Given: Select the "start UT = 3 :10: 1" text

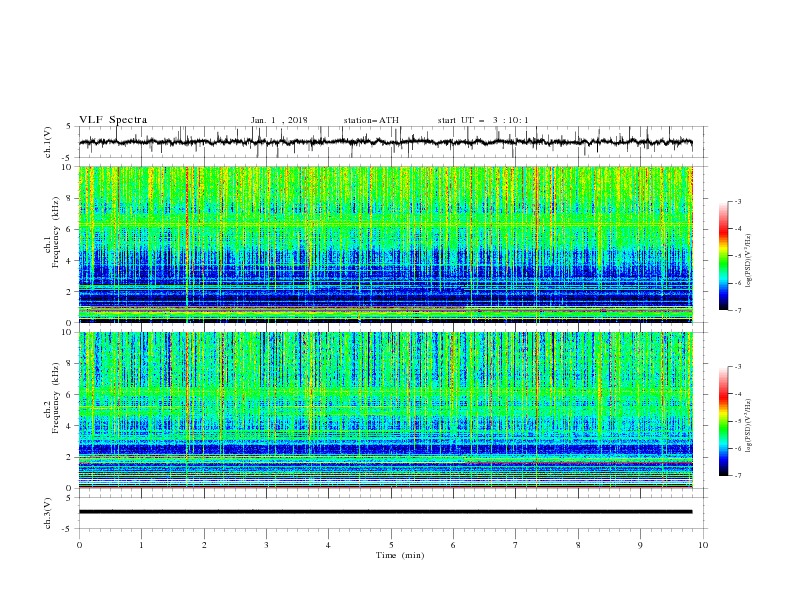Looking at the screenshot, I should (483, 120).
